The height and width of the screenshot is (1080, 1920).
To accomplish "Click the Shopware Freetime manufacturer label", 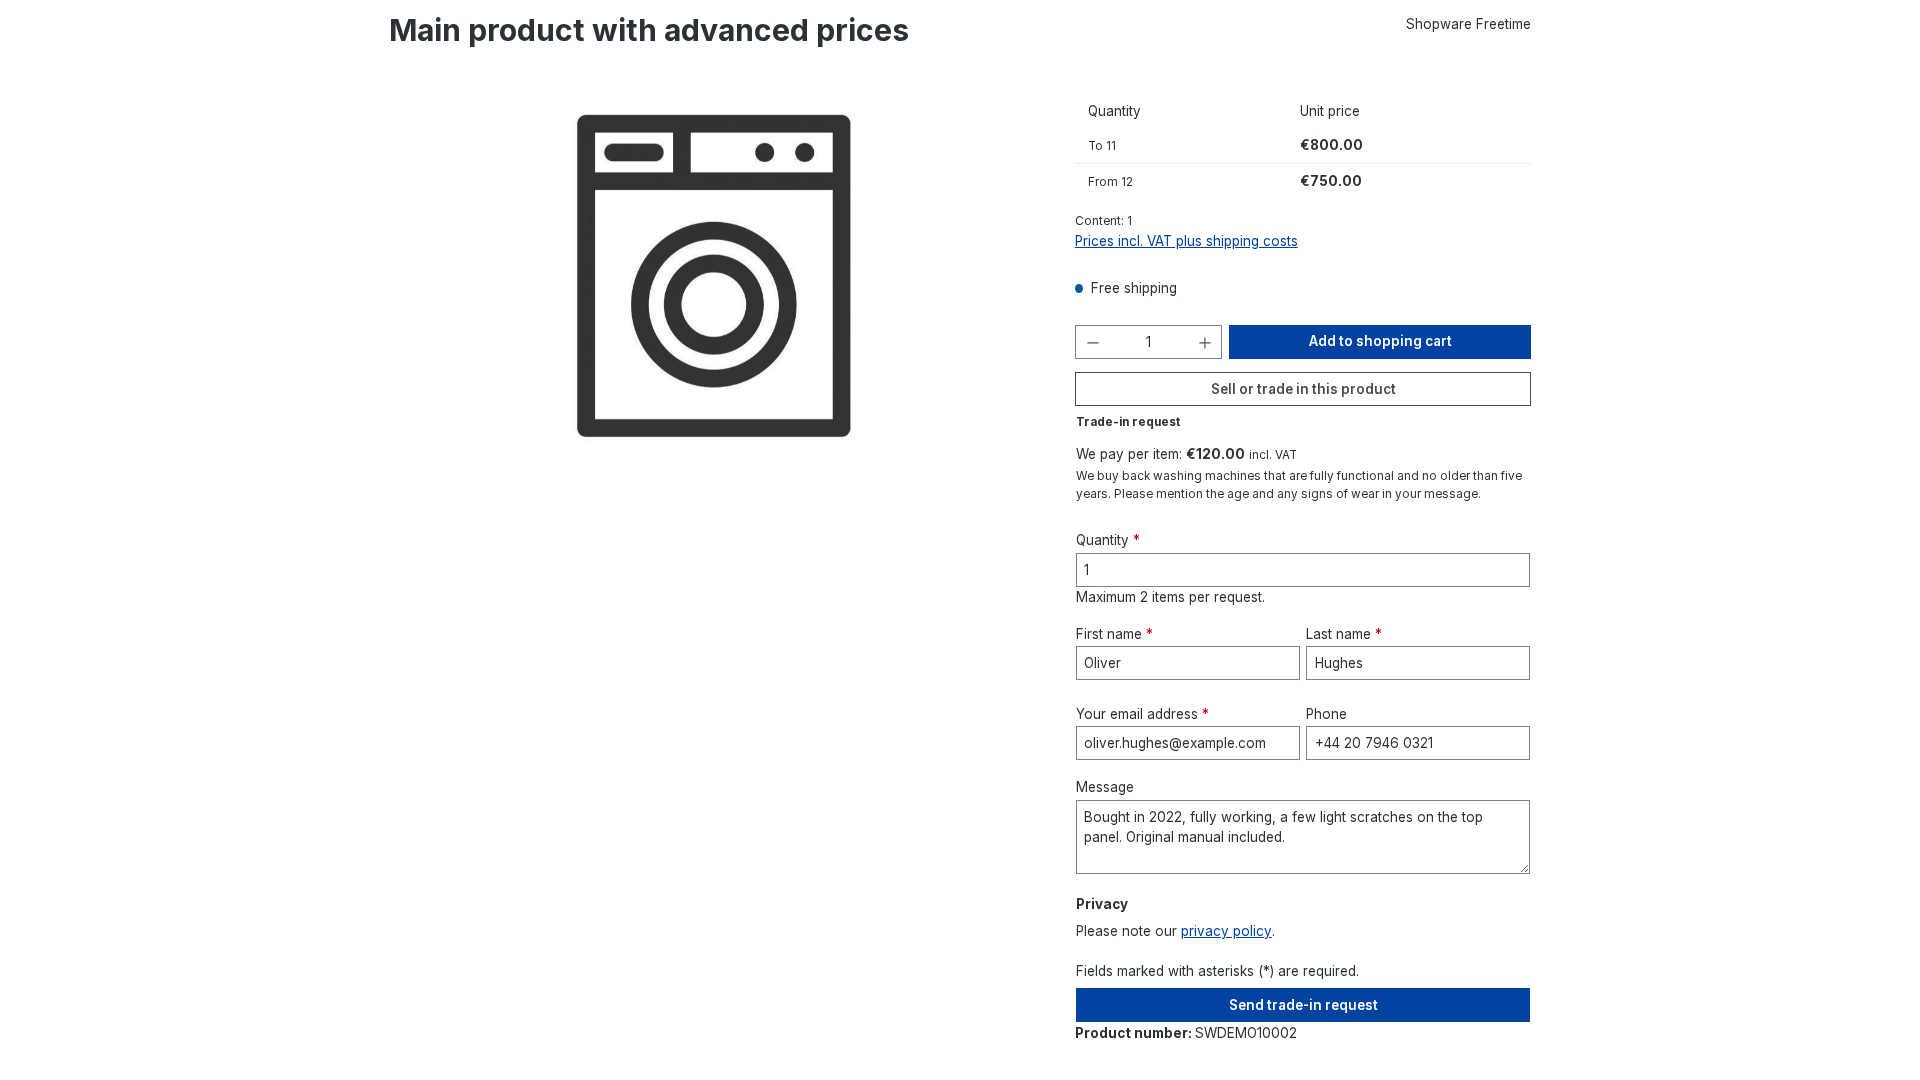I will tap(1468, 24).
